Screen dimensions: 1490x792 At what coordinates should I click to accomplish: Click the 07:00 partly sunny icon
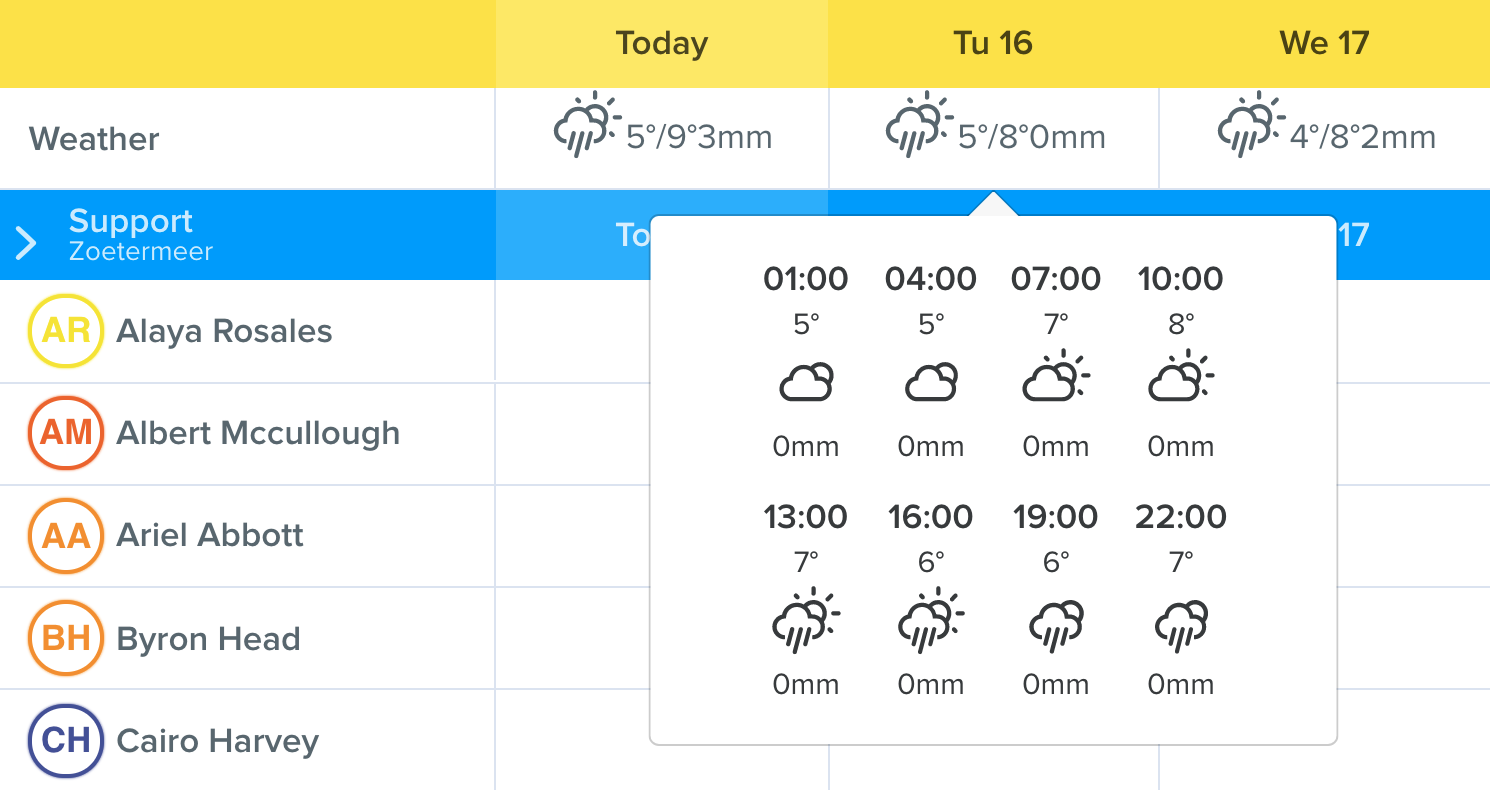tap(1056, 376)
